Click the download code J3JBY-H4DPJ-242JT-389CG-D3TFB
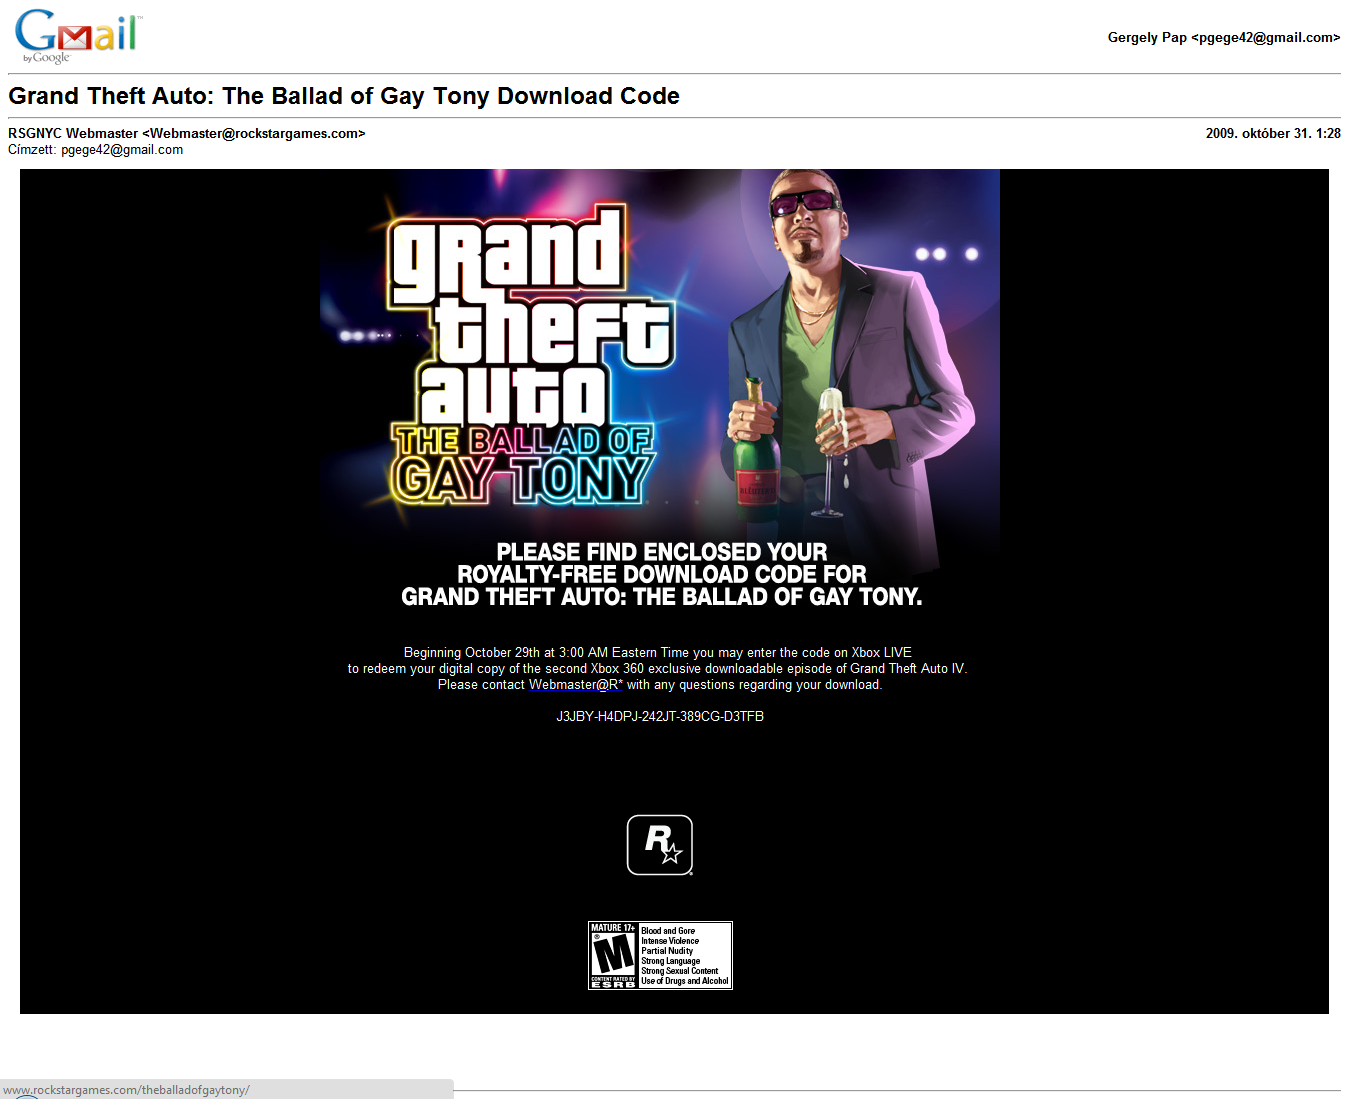1349x1099 pixels. click(x=660, y=717)
